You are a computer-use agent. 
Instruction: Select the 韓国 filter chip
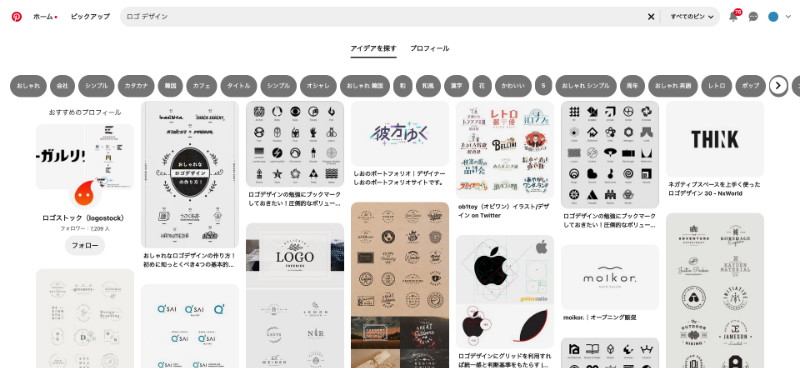pos(170,86)
